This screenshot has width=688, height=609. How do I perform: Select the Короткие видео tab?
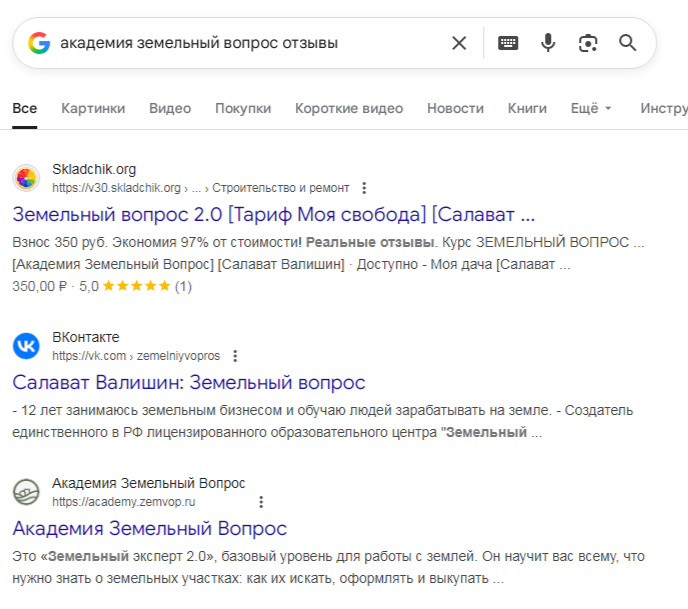click(349, 108)
